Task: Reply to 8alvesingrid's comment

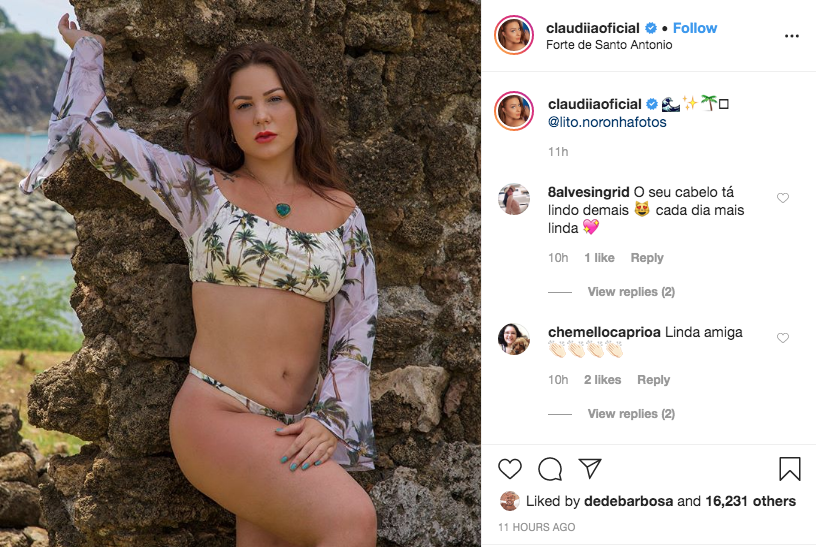Action: [x=647, y=258]
